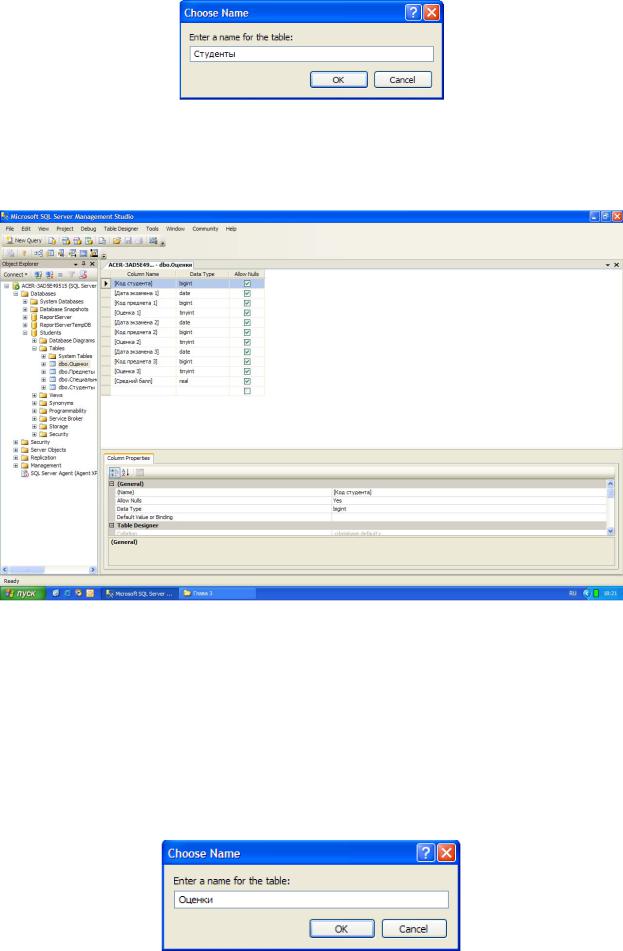Click the Start button пуск on taskbar

[22, 593]
